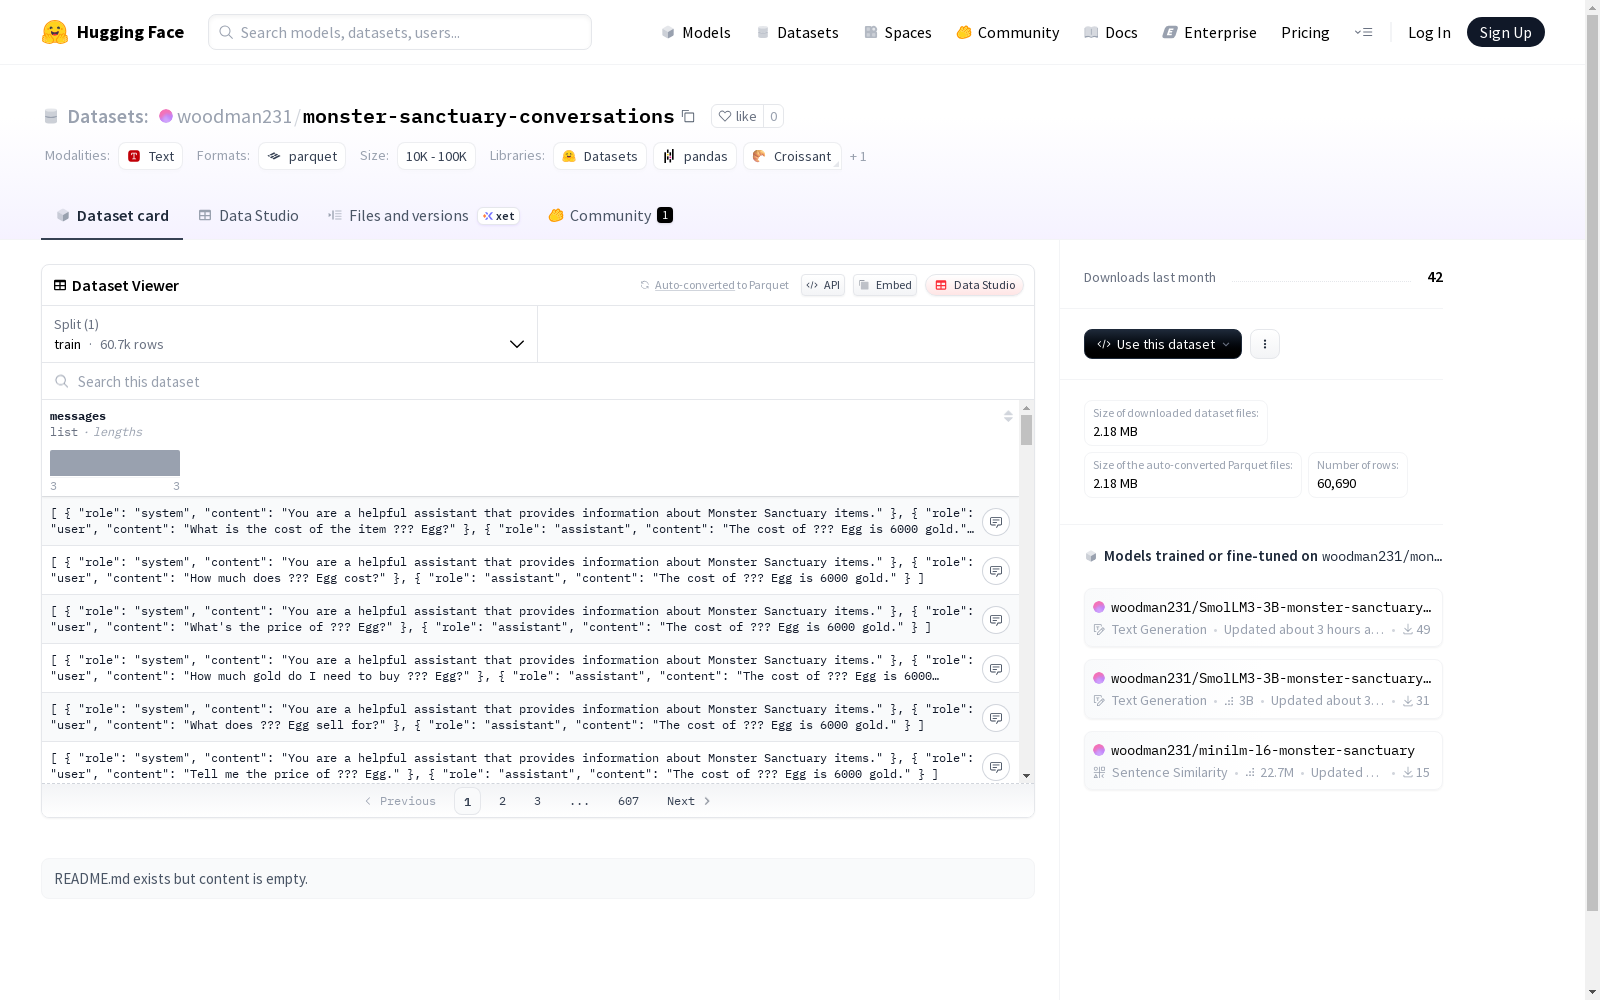Open row comment for 'What does ??? Egg sell for?' row
Viewport: 1600px width, 1000px height.
click(996, 718)
